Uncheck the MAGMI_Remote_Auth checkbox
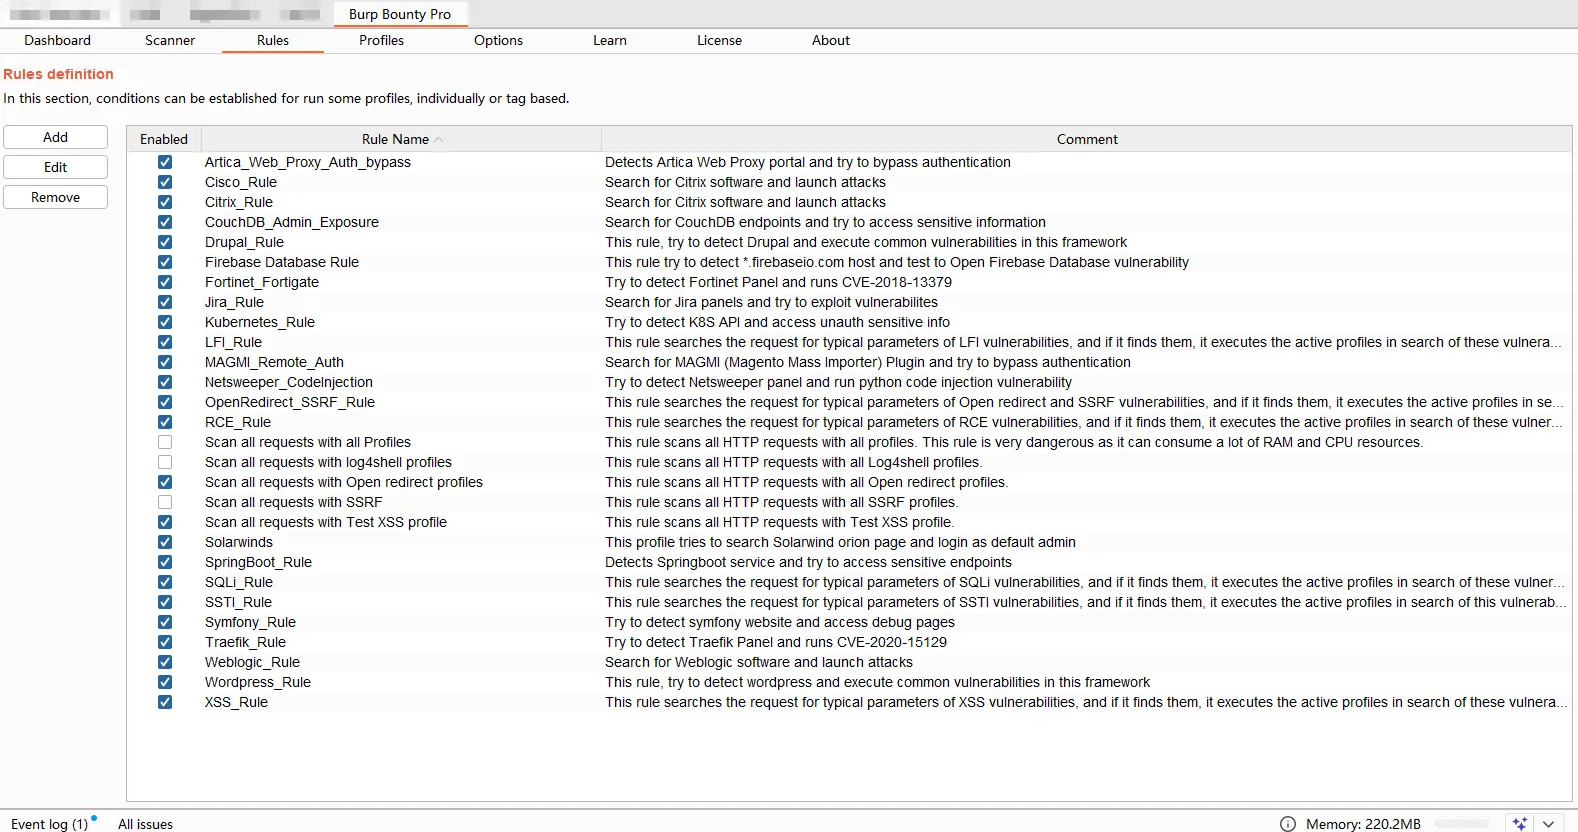1578x832 pixels. (x=165, y=362)
